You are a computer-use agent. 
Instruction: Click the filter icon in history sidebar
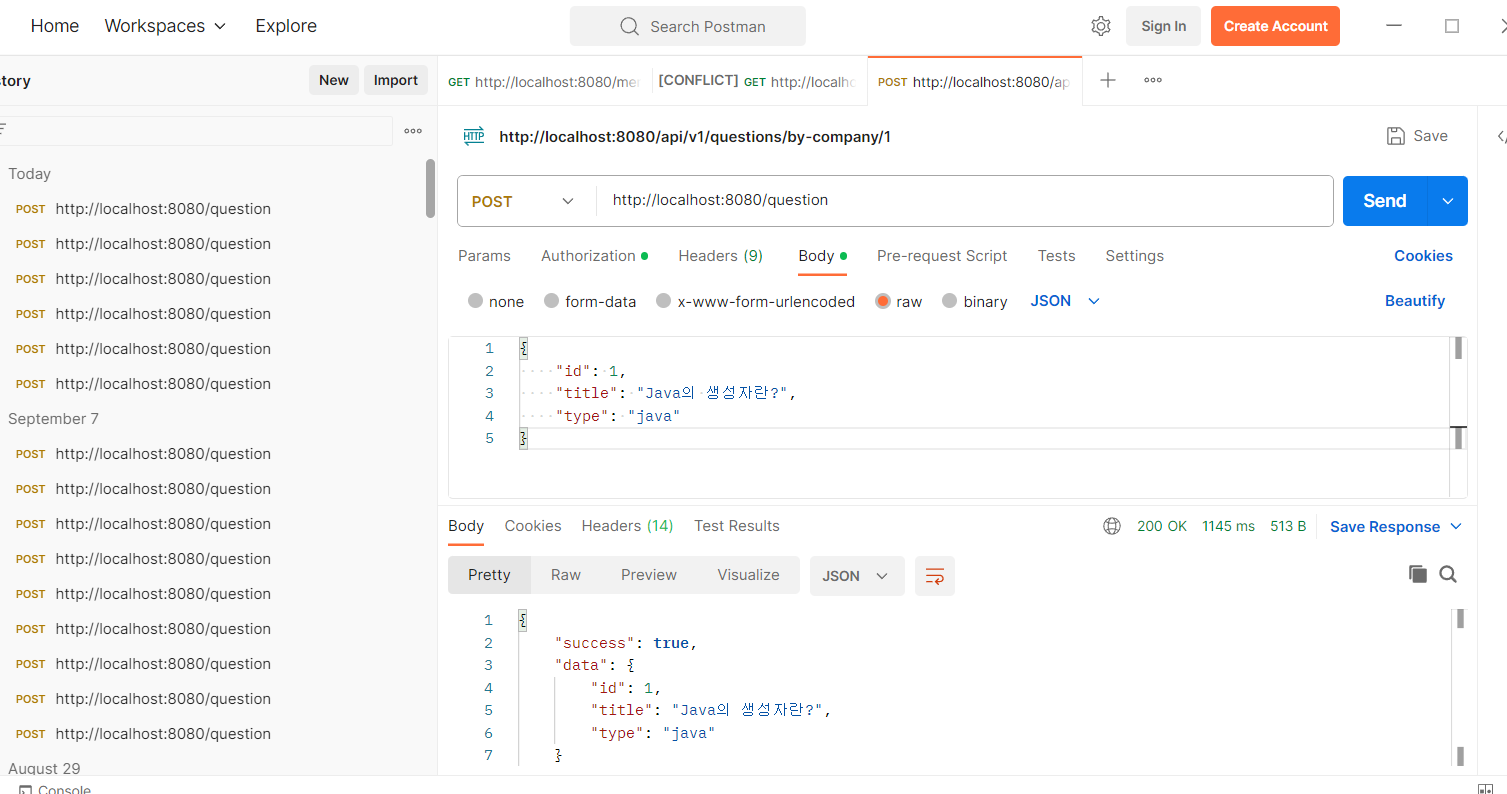(x=3, y=131)
